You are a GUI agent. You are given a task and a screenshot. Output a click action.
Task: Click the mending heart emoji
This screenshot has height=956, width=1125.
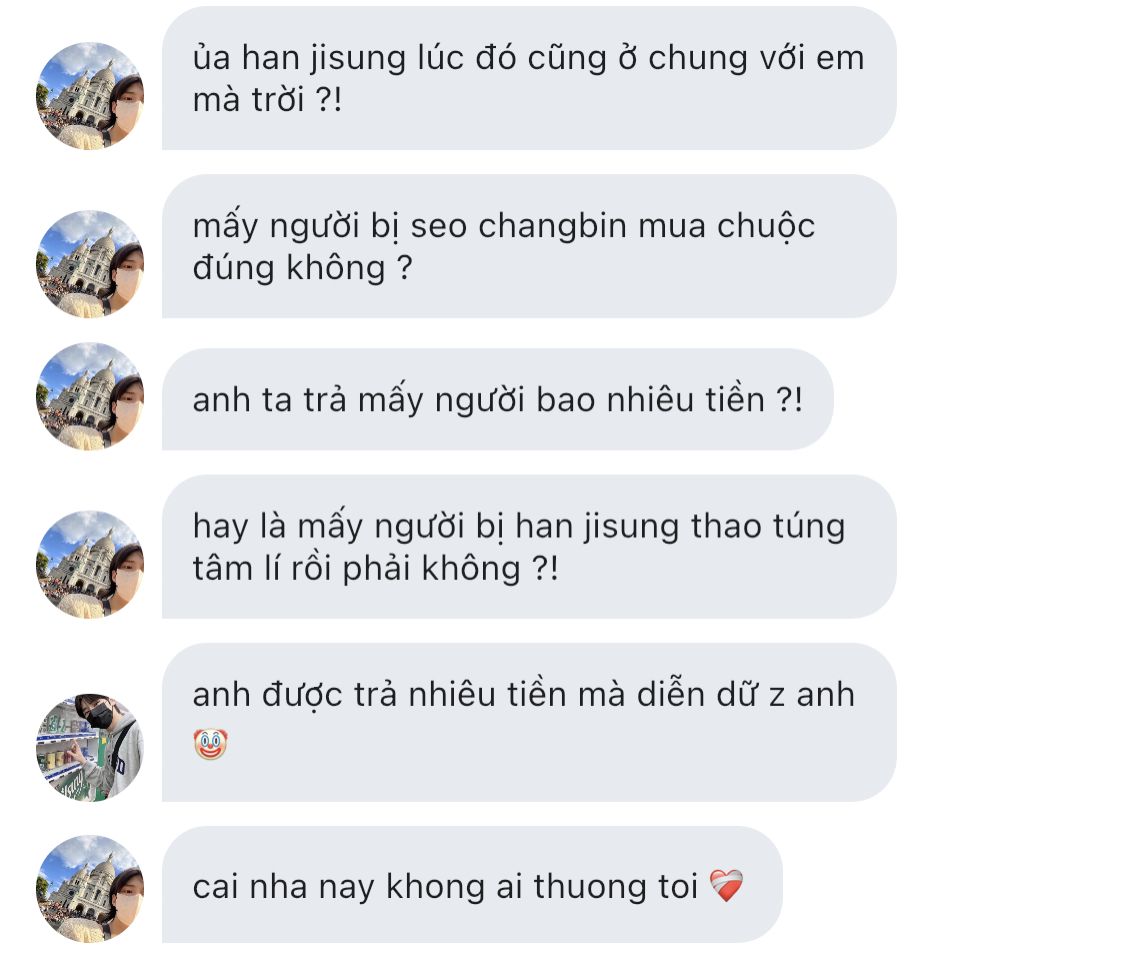coord(726,886)
